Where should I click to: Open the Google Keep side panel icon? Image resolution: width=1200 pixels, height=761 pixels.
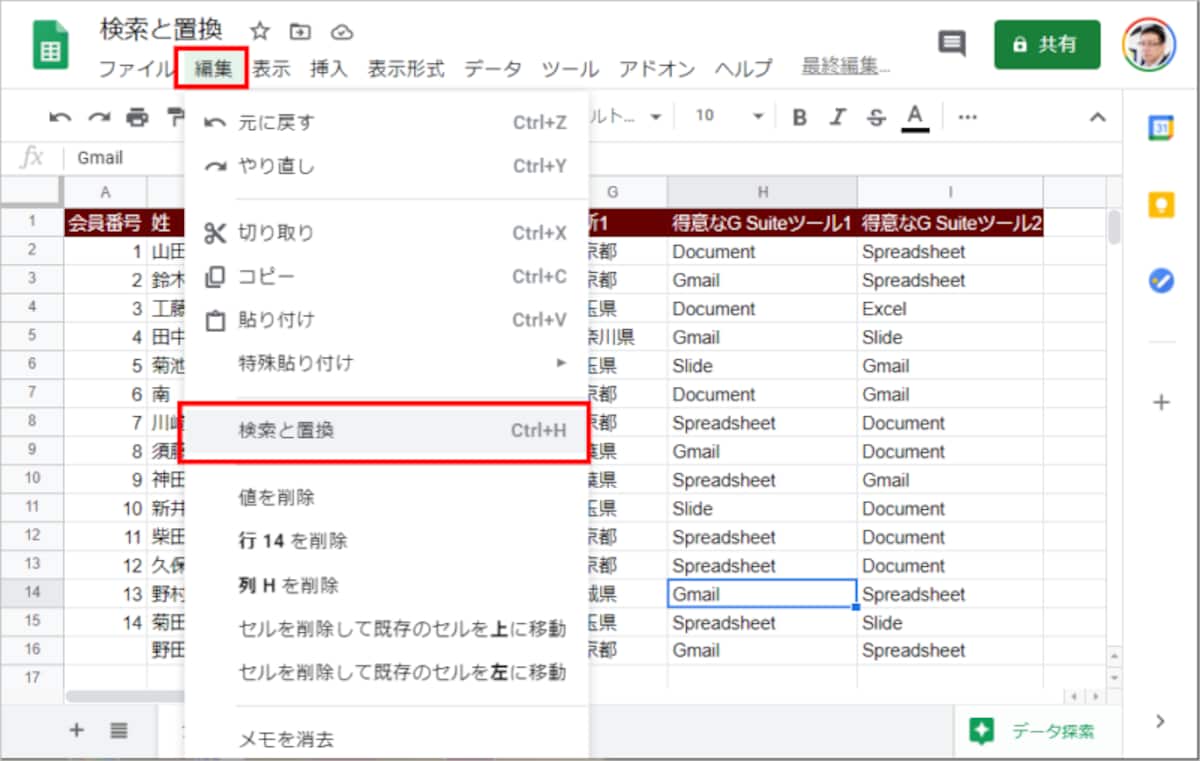pyautogui.click(x=1161, y=205)
